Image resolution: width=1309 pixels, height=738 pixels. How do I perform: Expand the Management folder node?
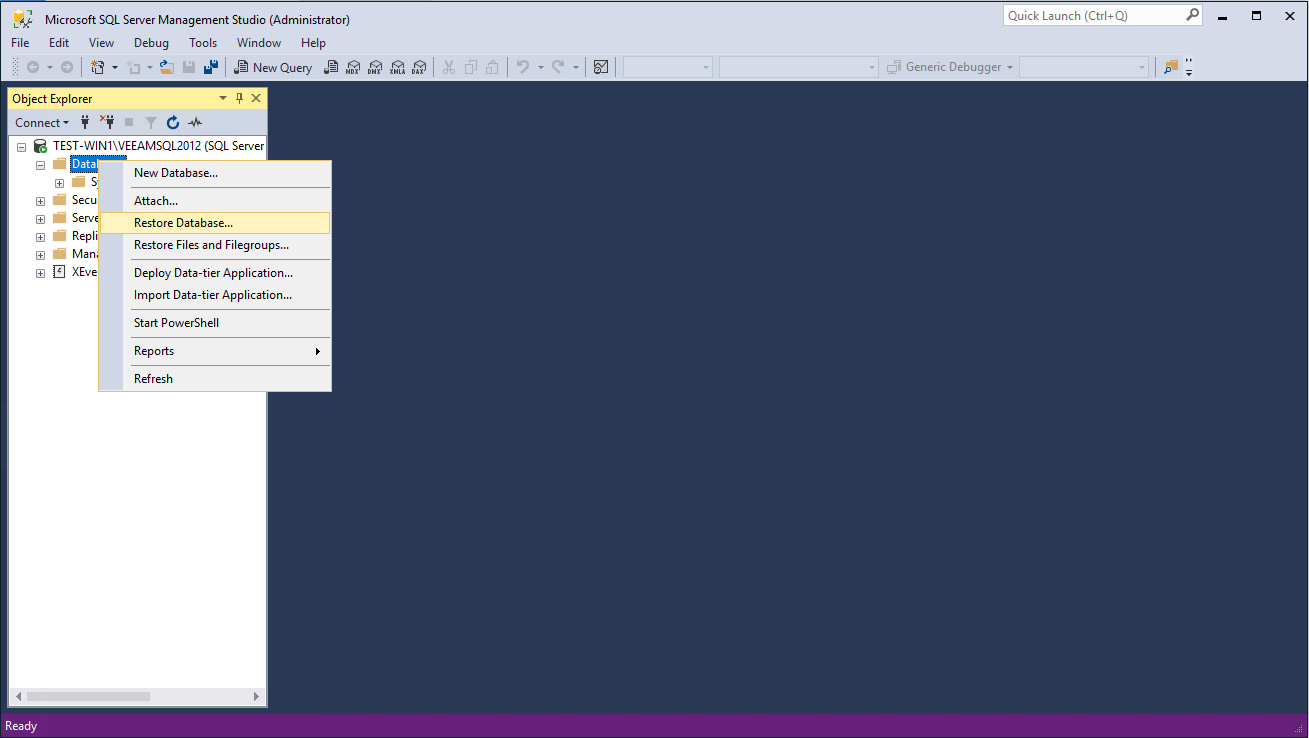click(41, 255)
